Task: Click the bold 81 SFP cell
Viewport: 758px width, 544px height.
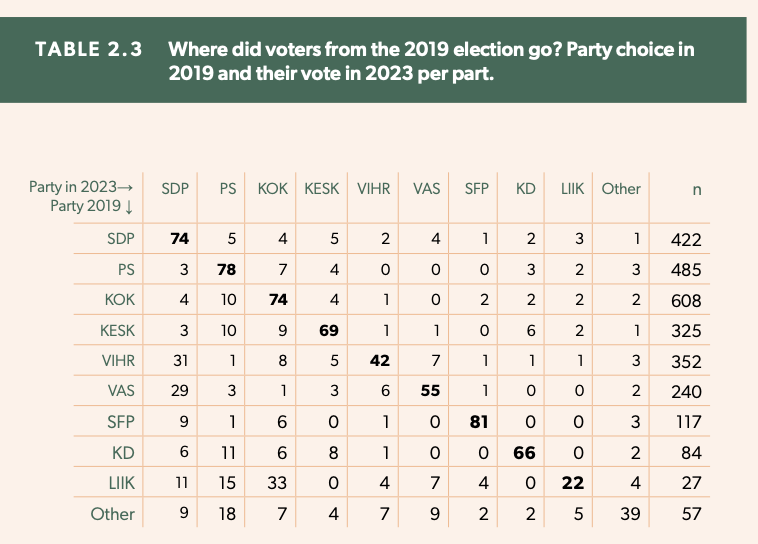Action: [x=479, y=422]
